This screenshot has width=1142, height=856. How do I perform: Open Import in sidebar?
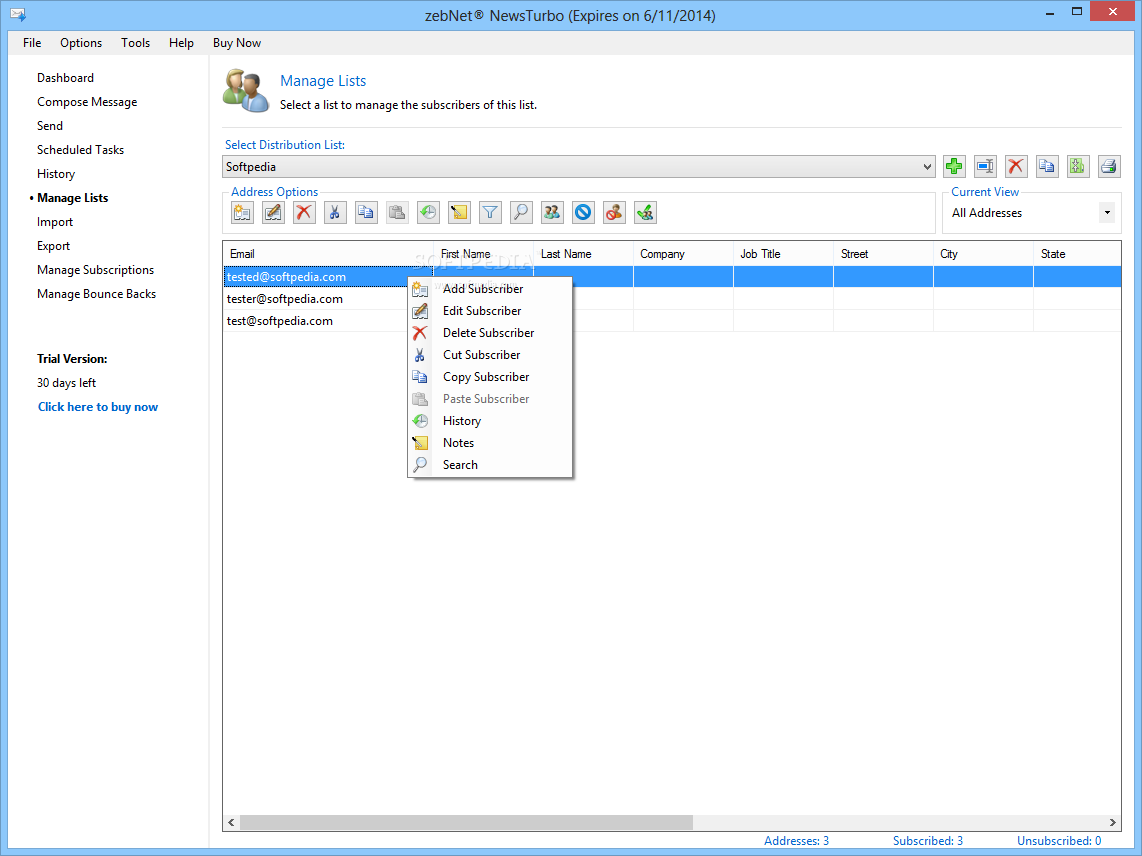click(55, 222)
